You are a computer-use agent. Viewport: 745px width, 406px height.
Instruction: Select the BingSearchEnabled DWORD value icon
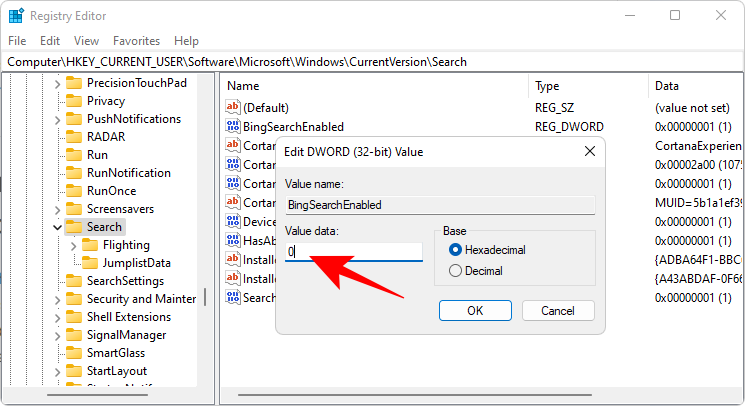click(x=234, y=127)
